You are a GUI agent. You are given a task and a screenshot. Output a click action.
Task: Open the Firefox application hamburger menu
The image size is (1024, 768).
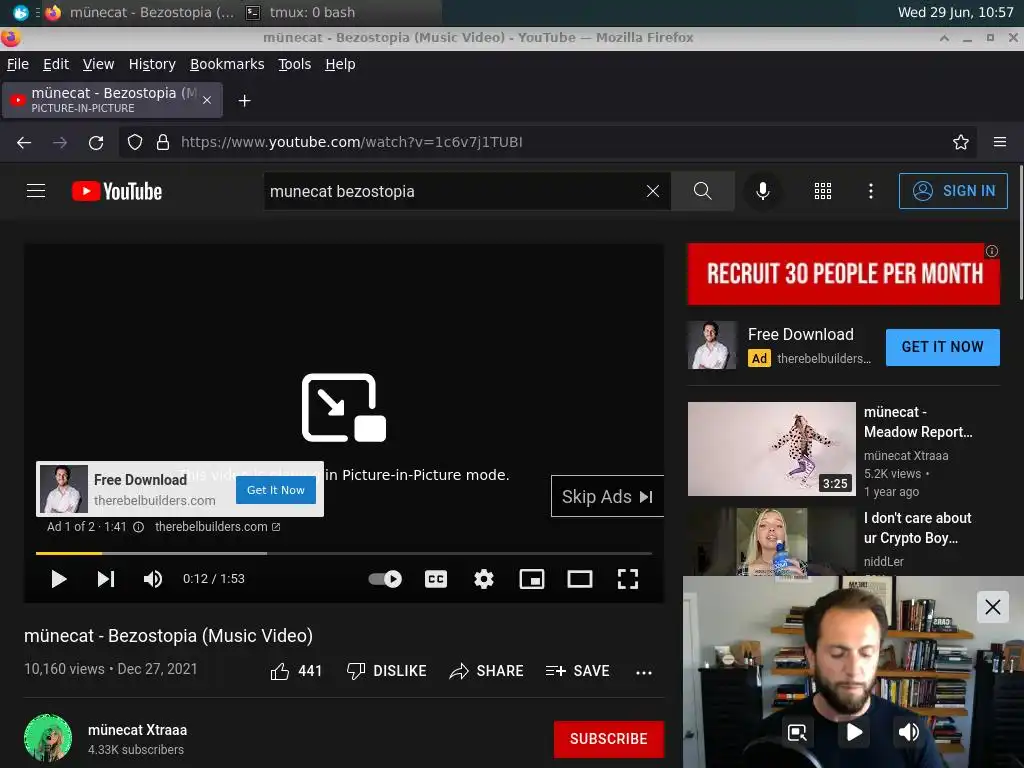pyautogui.click(x=1000, y=142)
